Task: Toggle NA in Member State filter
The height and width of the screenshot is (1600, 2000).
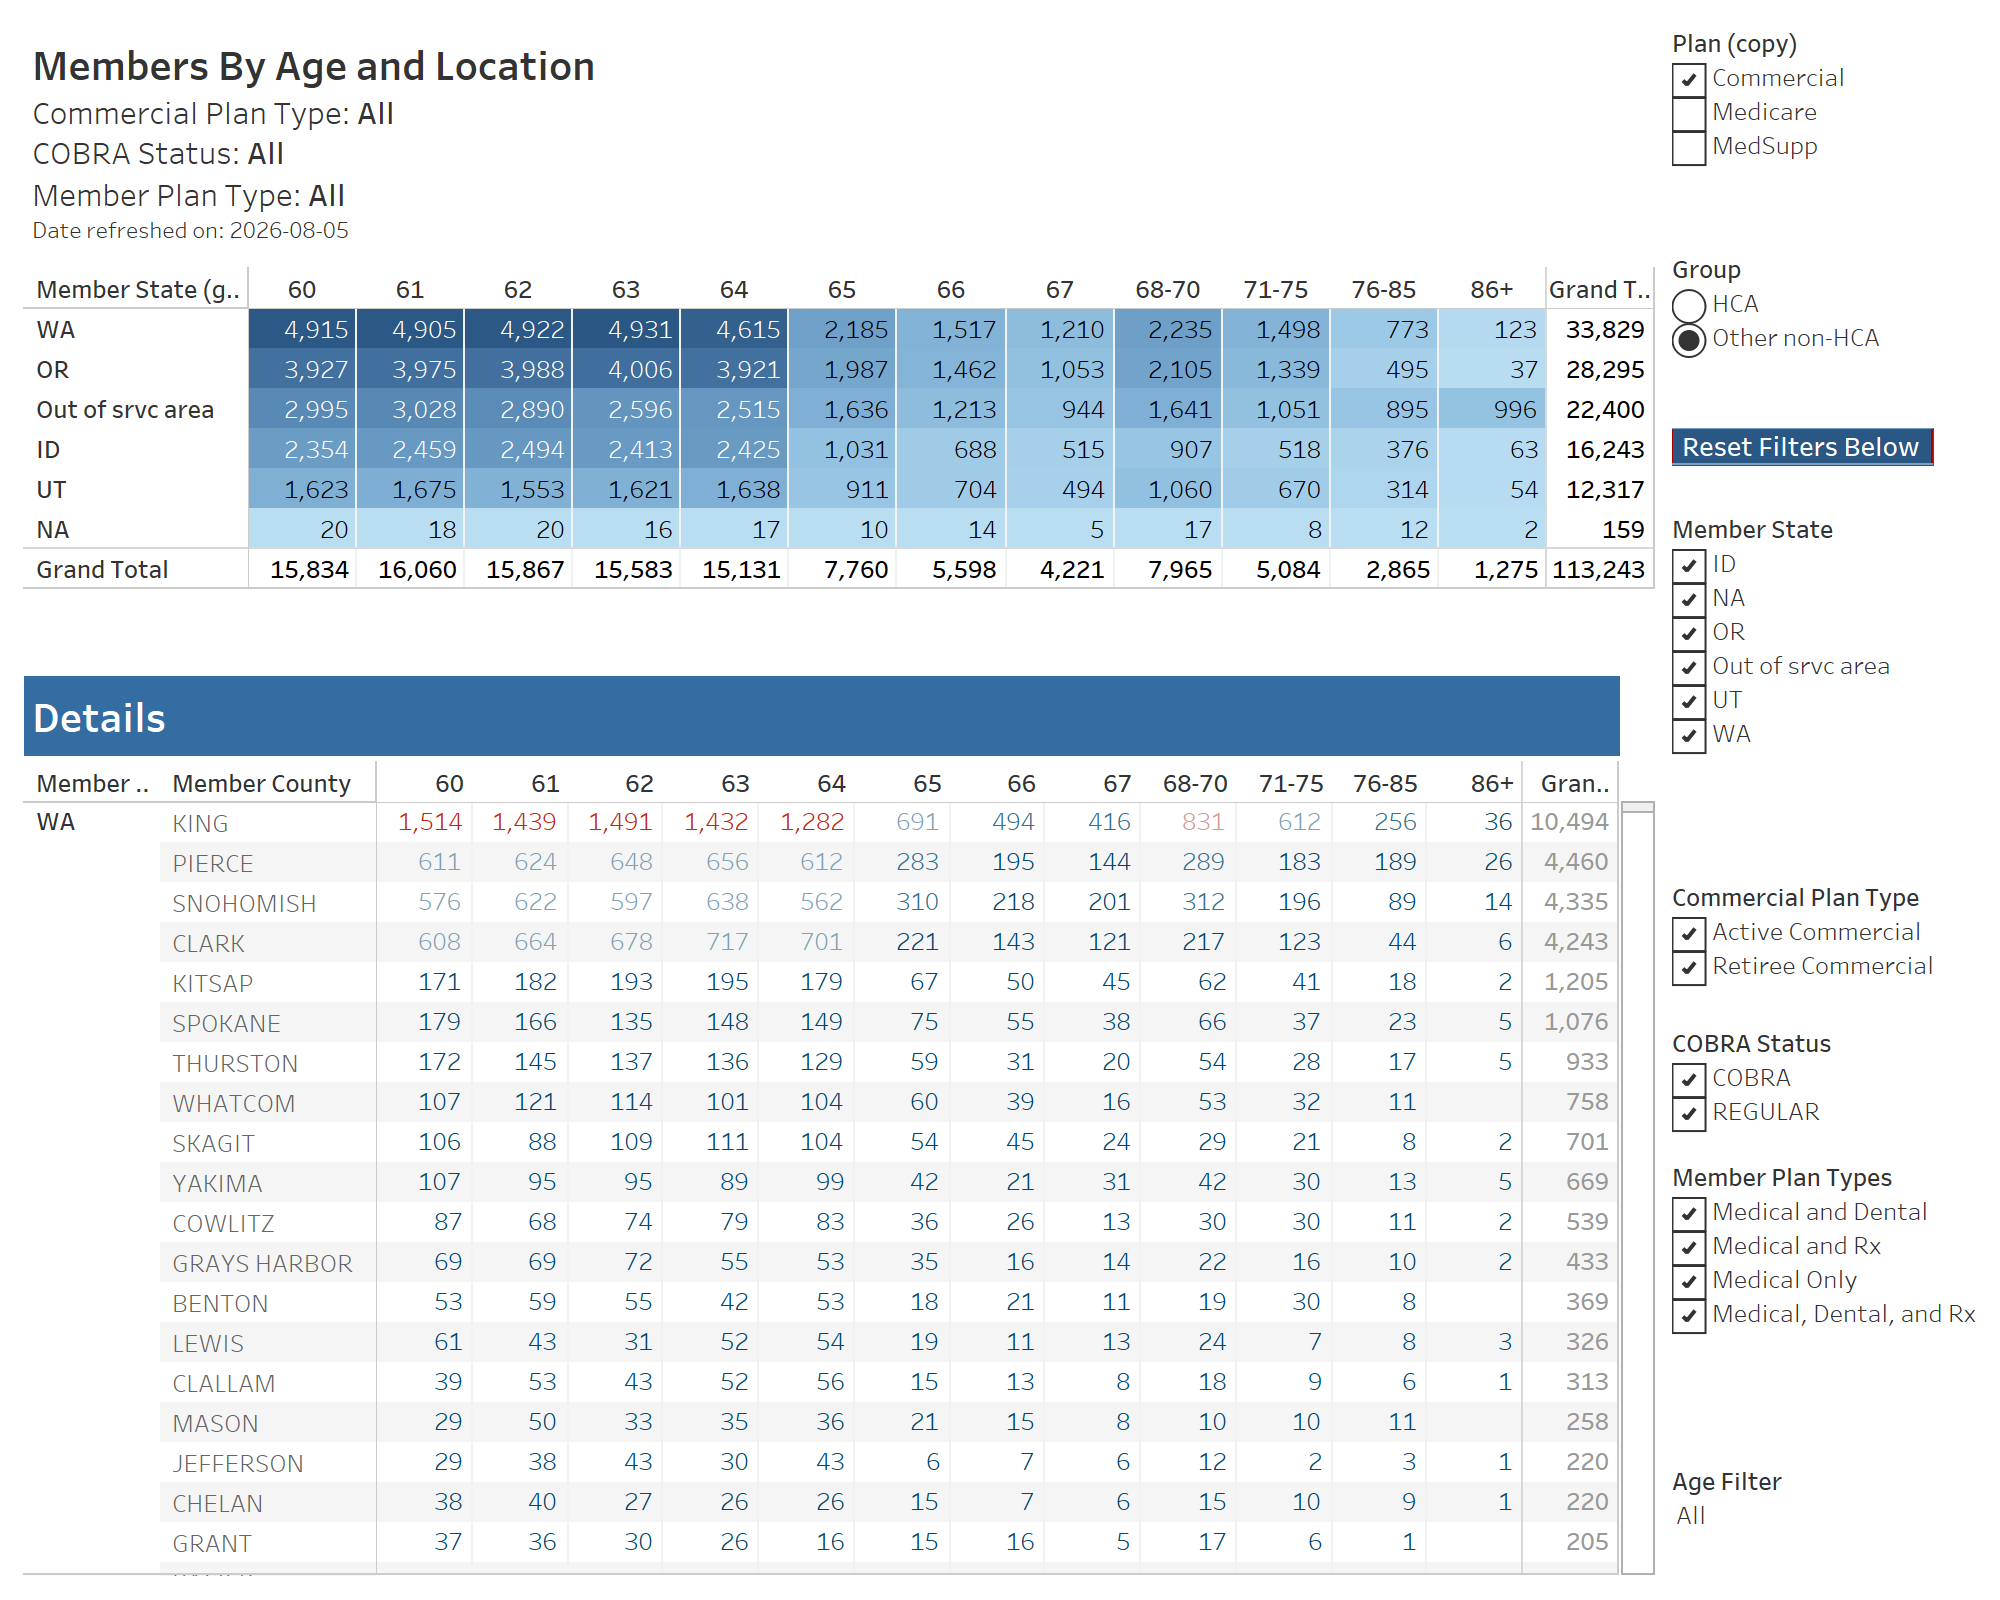Action: (1689, 599)
